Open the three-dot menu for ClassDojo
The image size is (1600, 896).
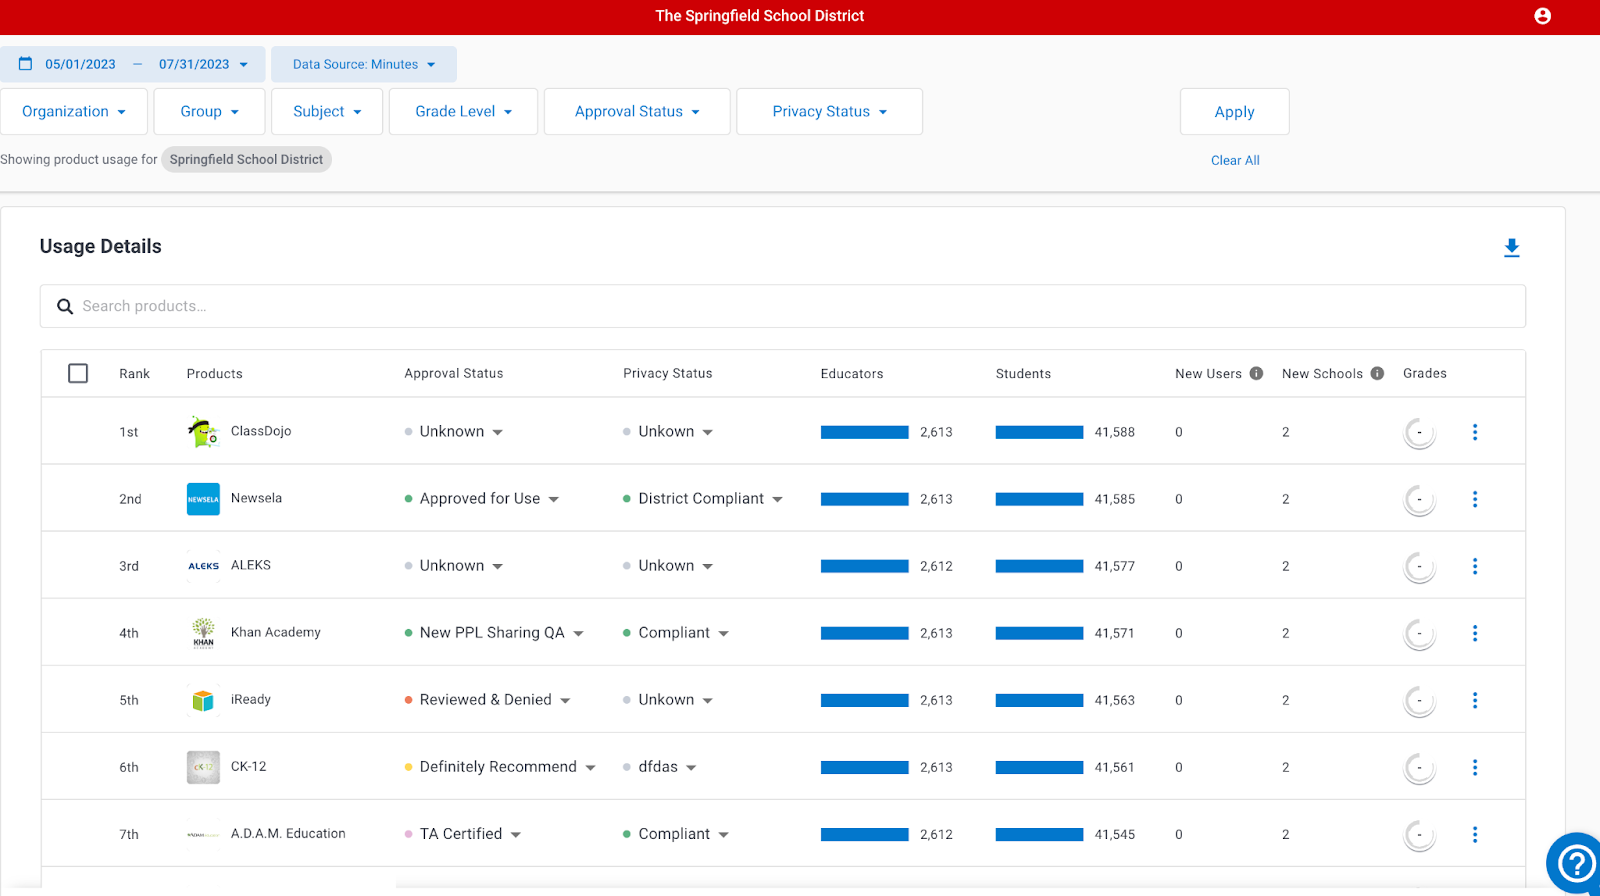pos(1474,432)
